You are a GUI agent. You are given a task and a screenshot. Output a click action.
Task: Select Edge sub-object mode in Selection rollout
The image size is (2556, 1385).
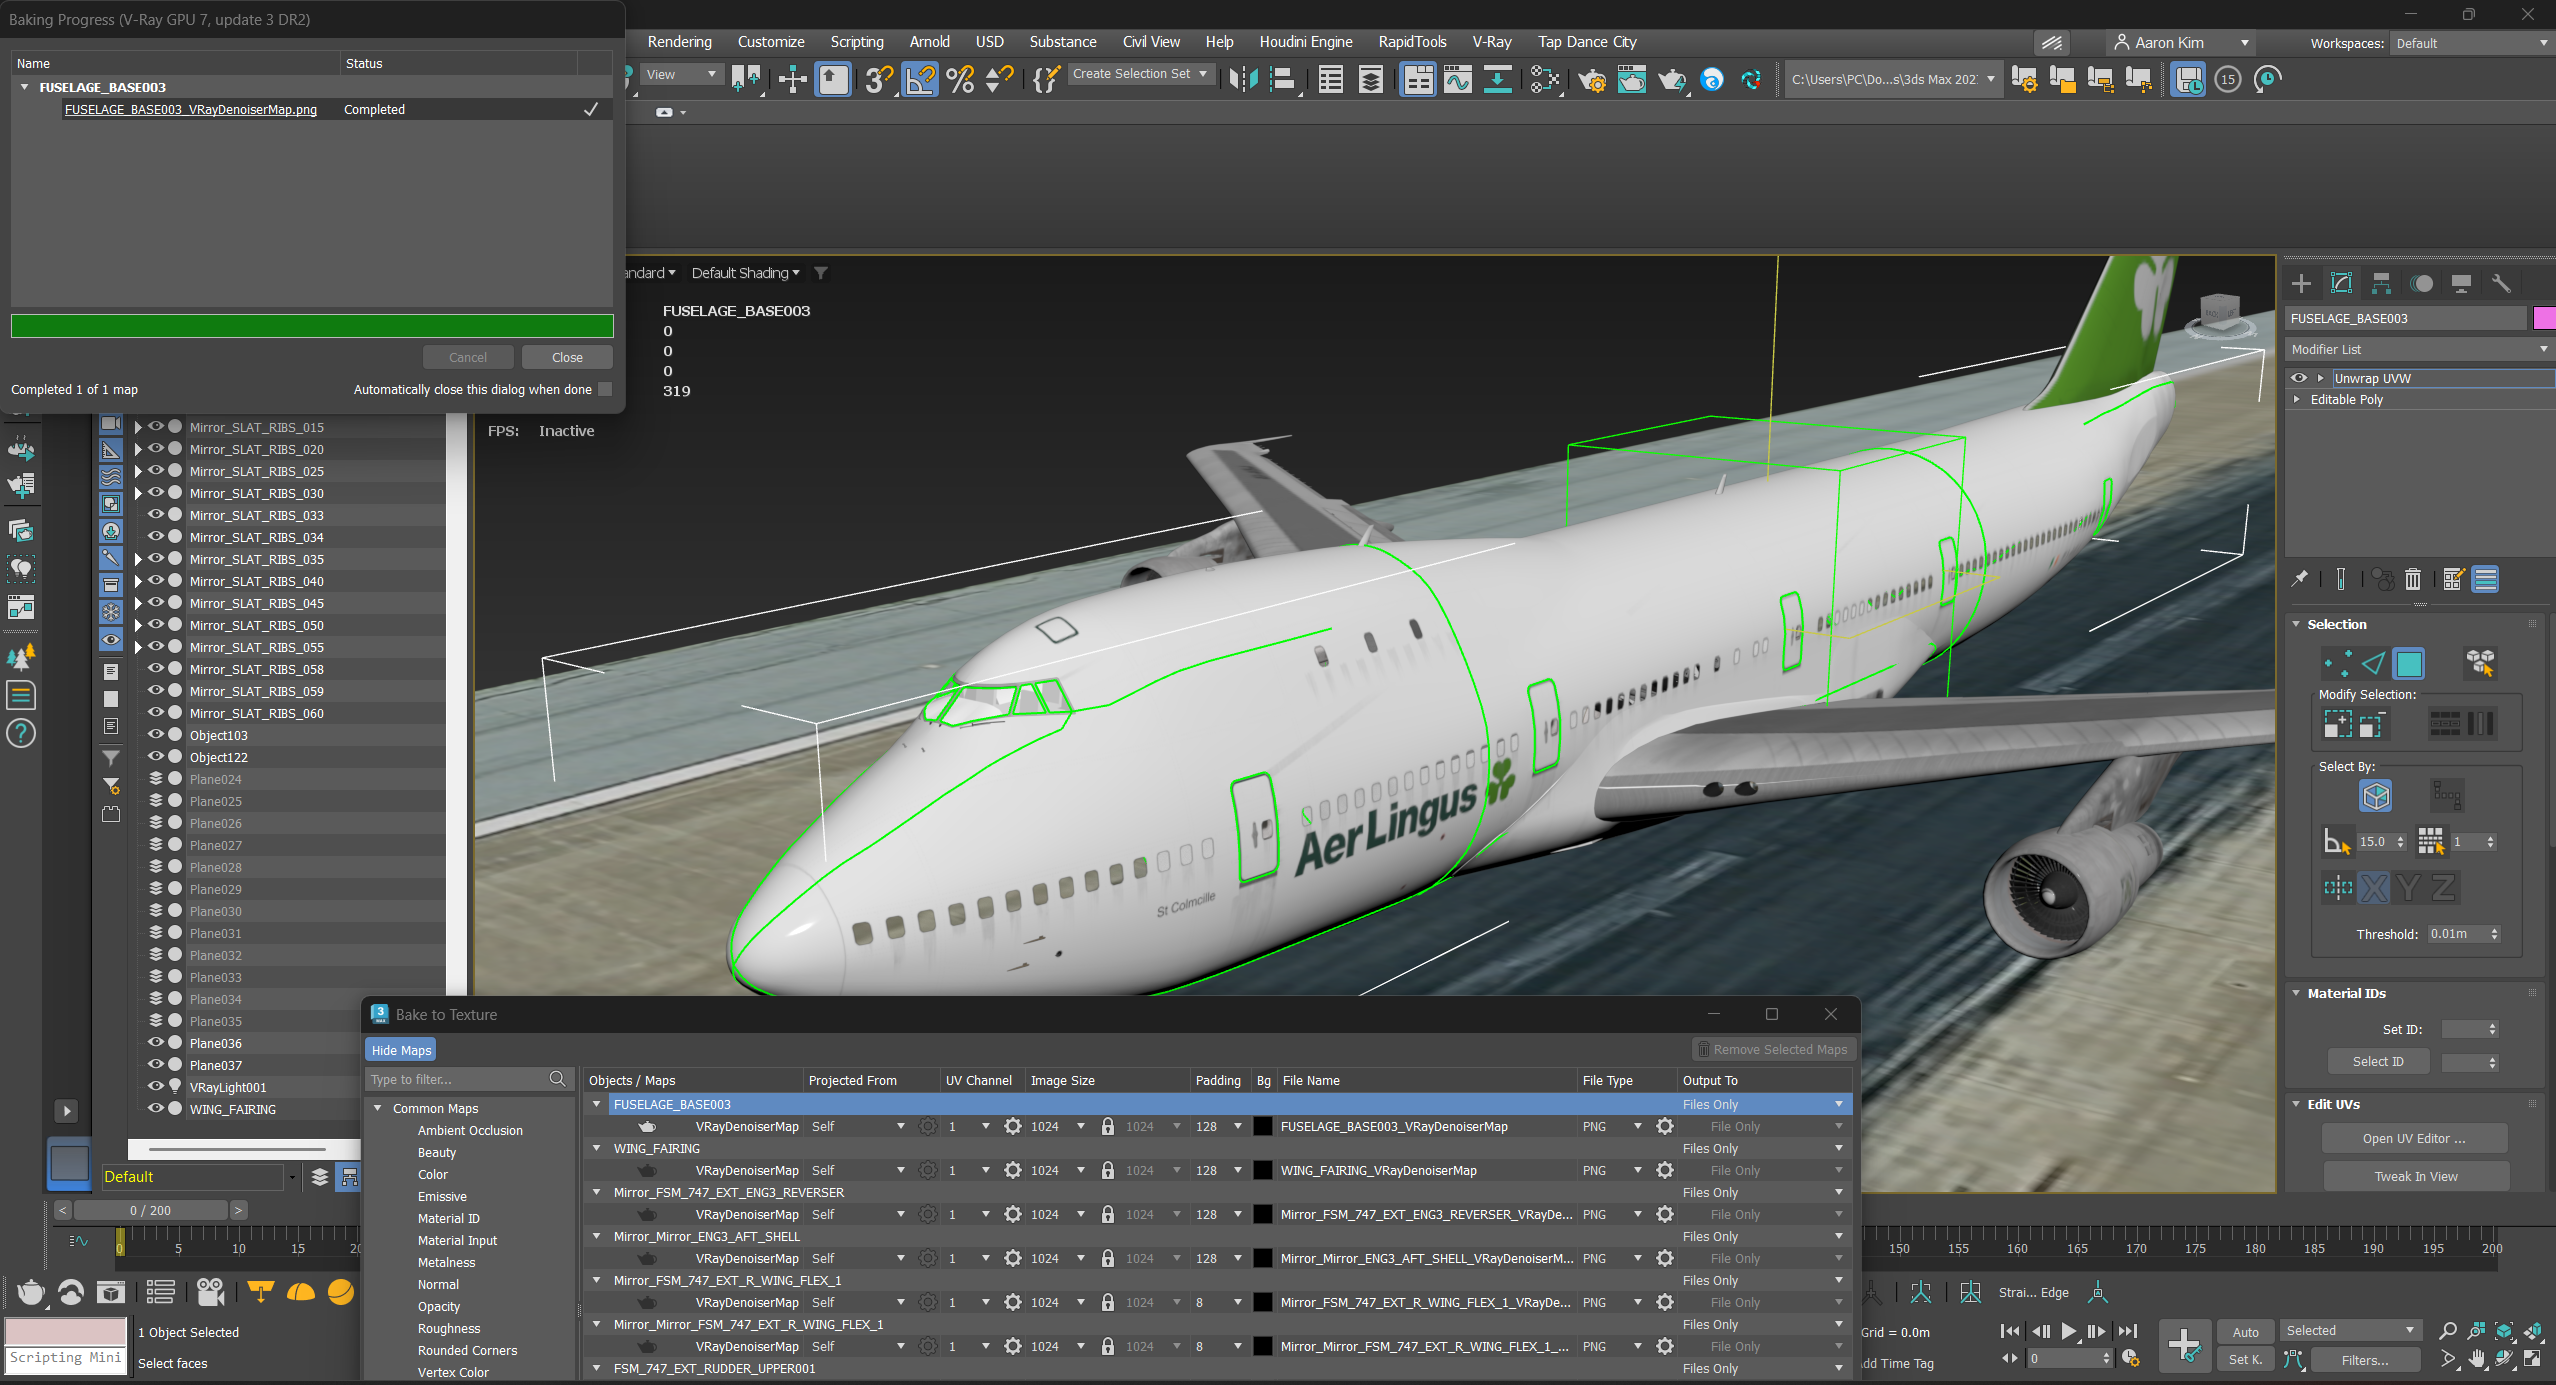click(x=2373, y=663)
